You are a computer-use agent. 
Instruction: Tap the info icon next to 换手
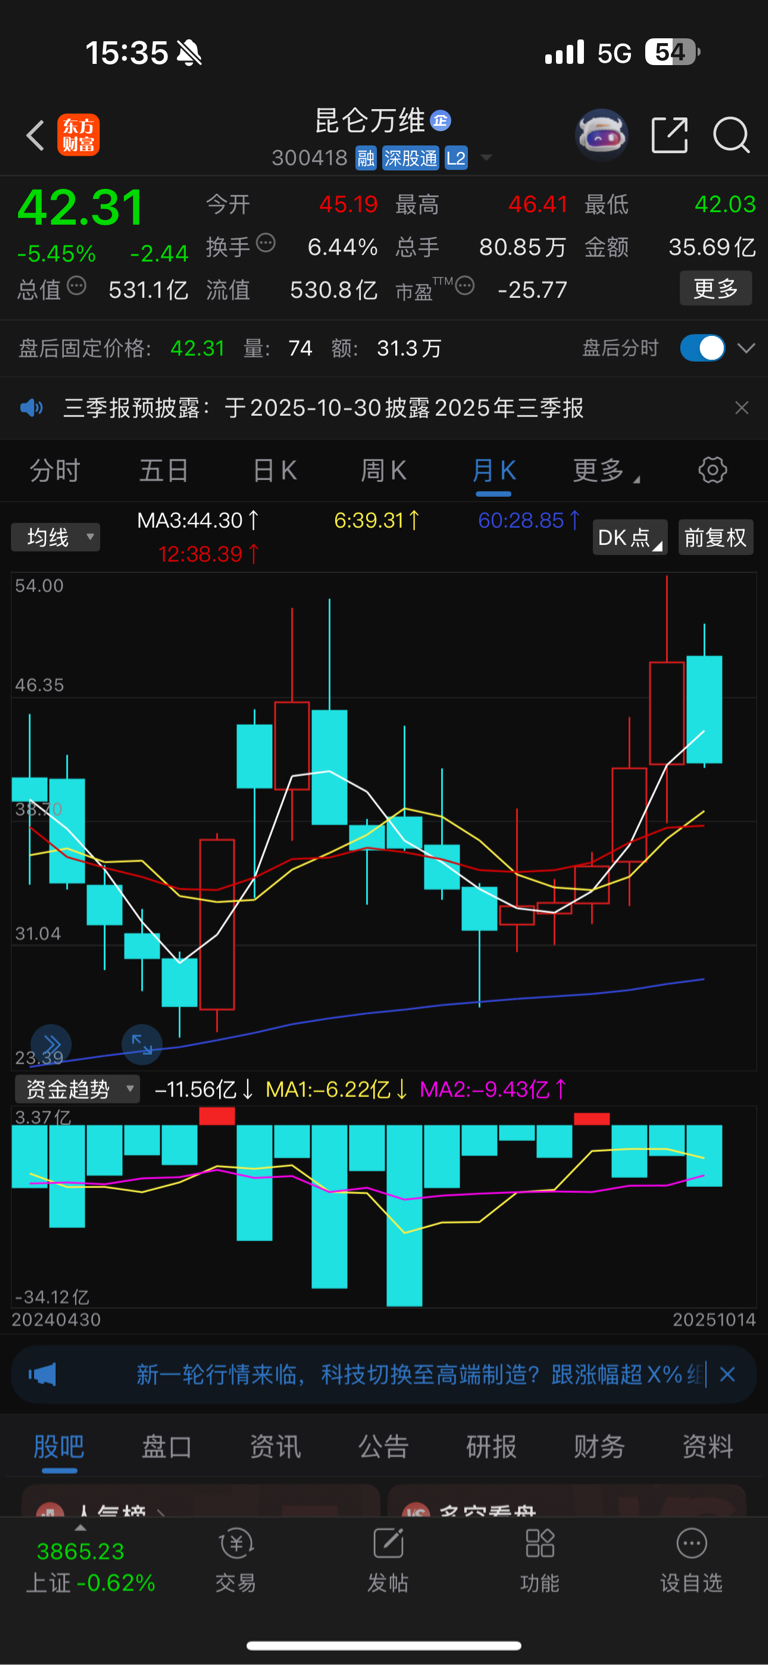tap(266, 243)
